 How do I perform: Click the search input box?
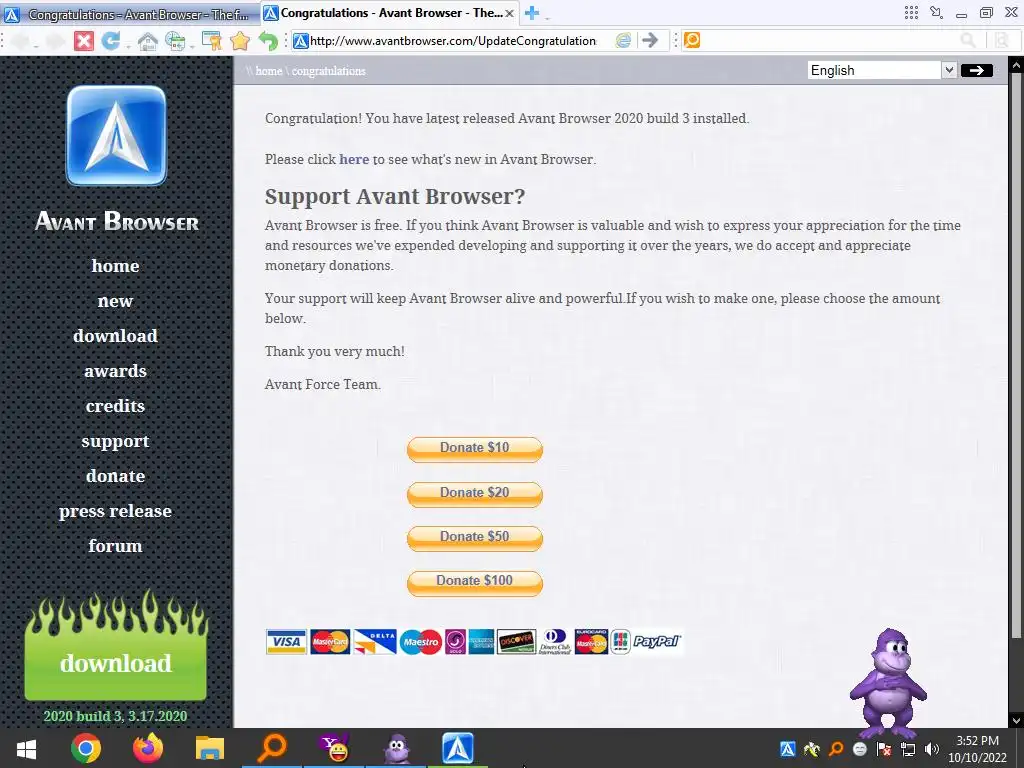pyautogui.click(x=828, y=40)
